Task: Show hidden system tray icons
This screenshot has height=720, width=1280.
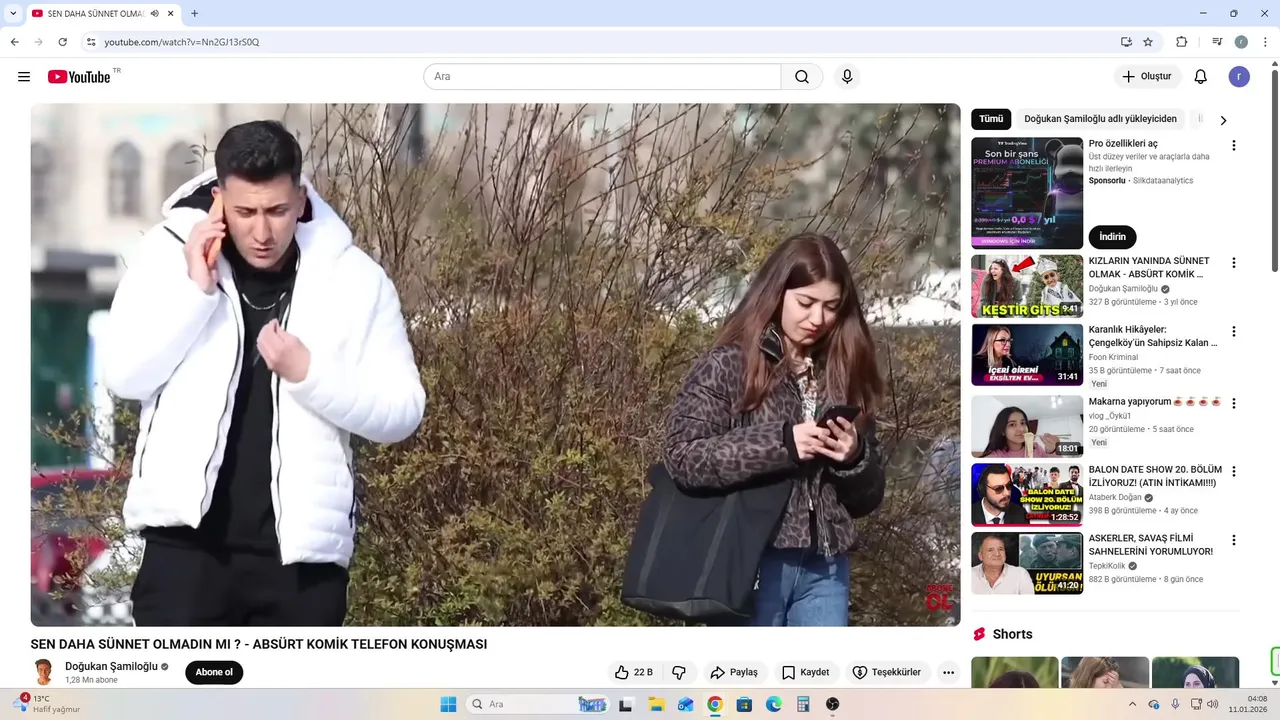Action: click(1132, 704)
